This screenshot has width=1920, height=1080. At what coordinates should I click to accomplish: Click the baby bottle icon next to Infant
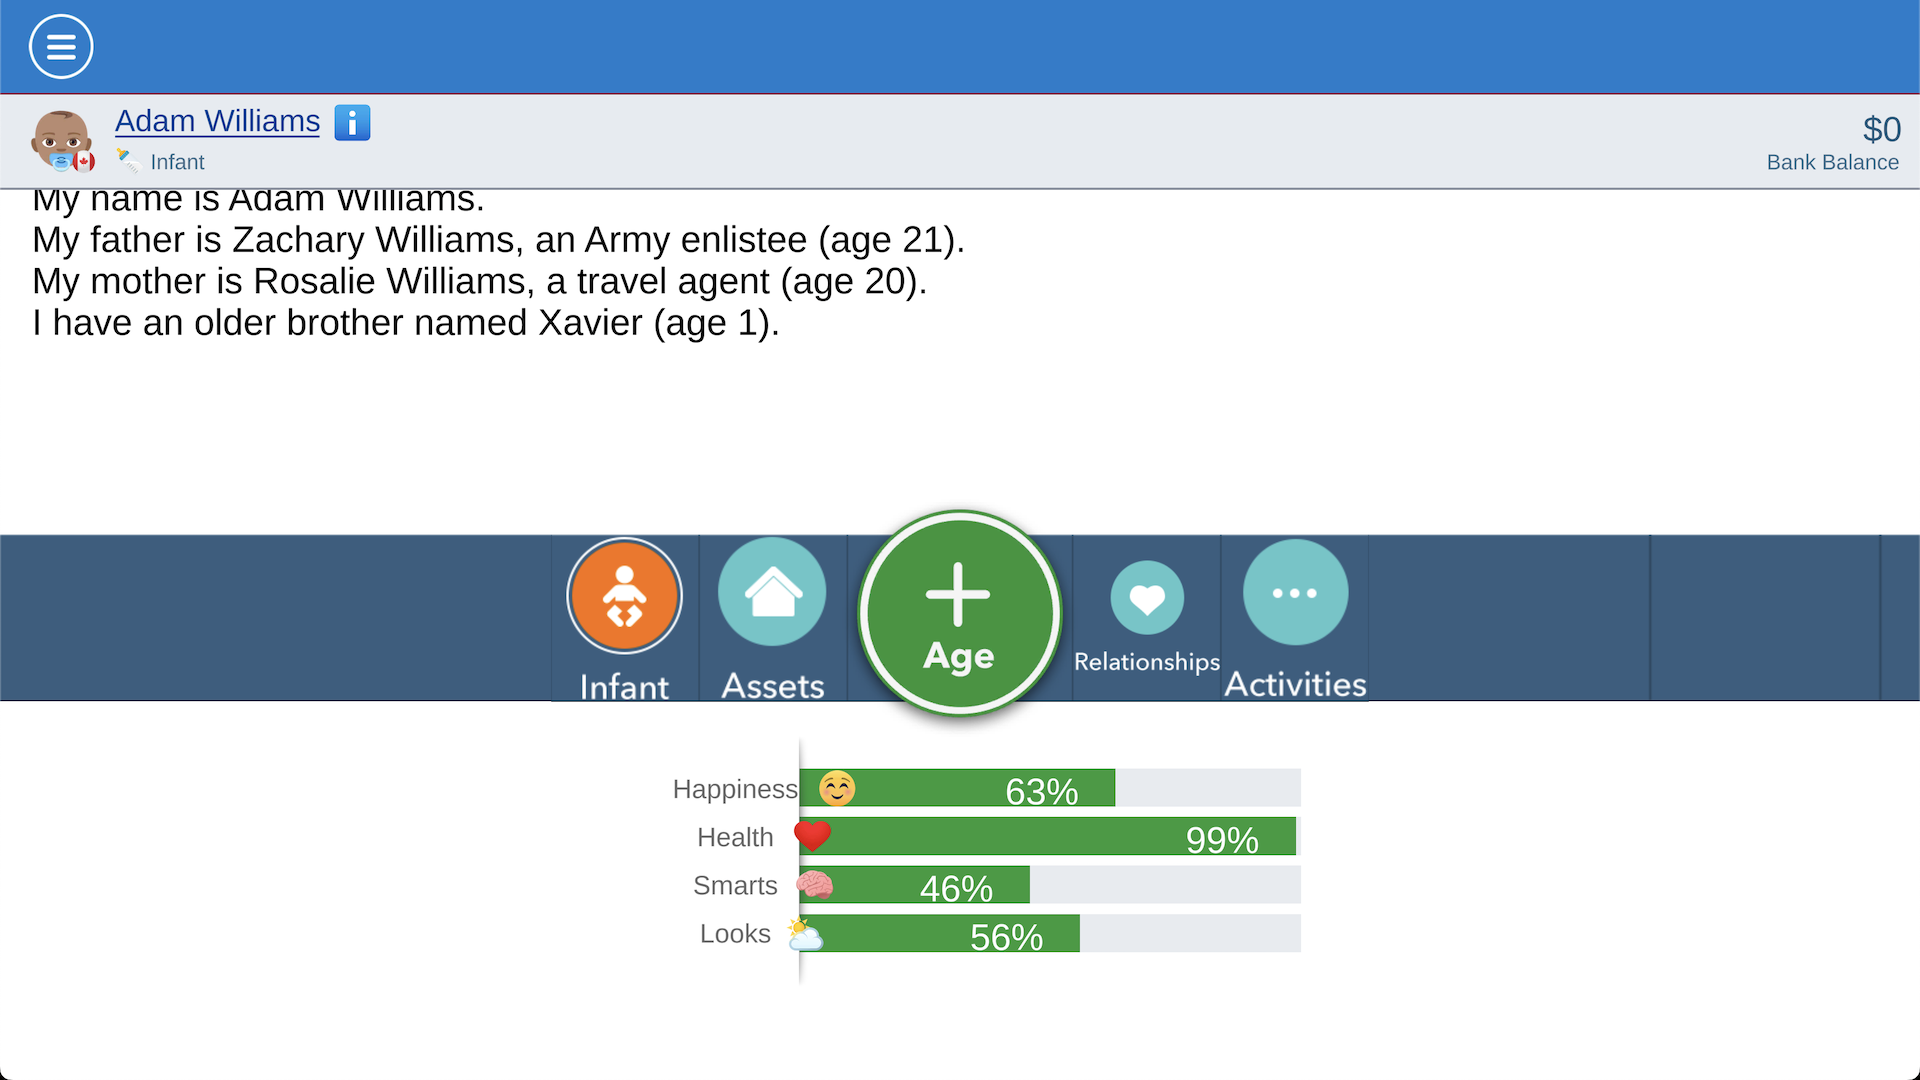[128, 160]
